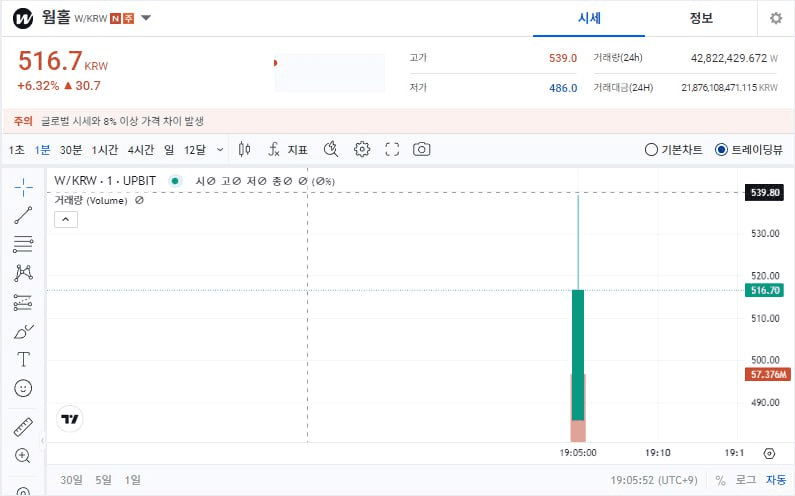Viewport: 795px width, 496px height.
Task: Click the 고가 539.0 high price value
Action: (x=563, y=58)
